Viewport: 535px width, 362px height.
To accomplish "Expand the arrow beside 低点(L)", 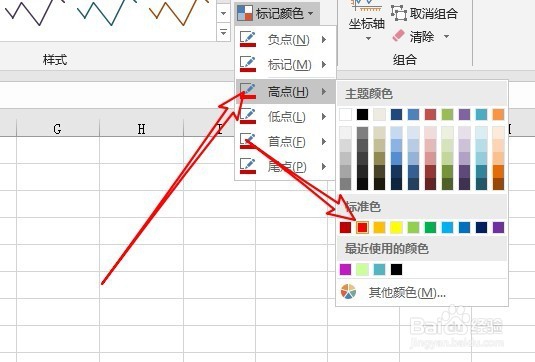I will [x=324, y=117].
